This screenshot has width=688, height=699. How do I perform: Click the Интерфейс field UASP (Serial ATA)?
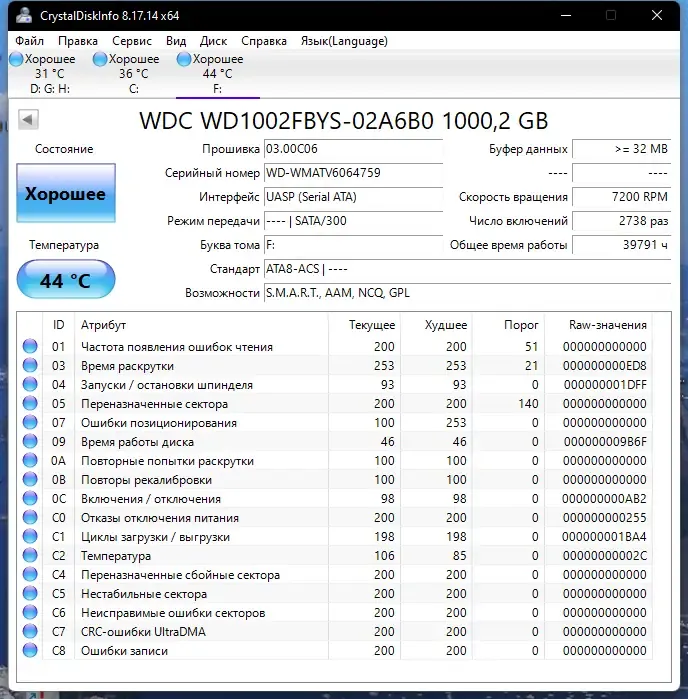tap(353, 197)
